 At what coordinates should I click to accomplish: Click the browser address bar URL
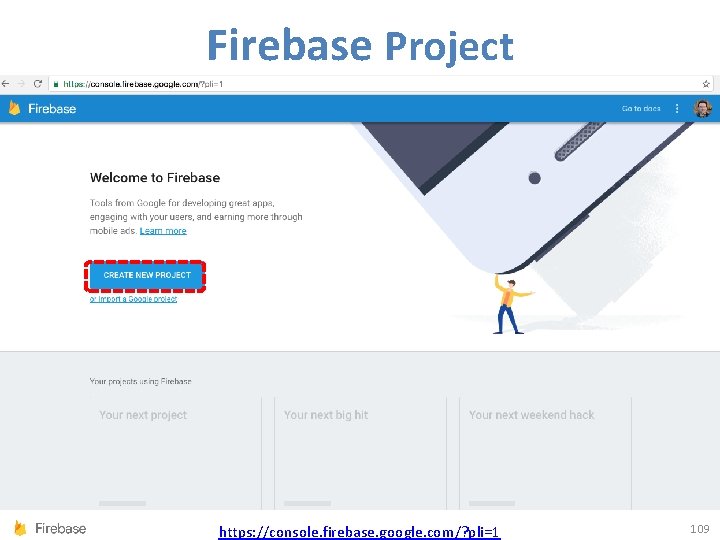[143, 84]
